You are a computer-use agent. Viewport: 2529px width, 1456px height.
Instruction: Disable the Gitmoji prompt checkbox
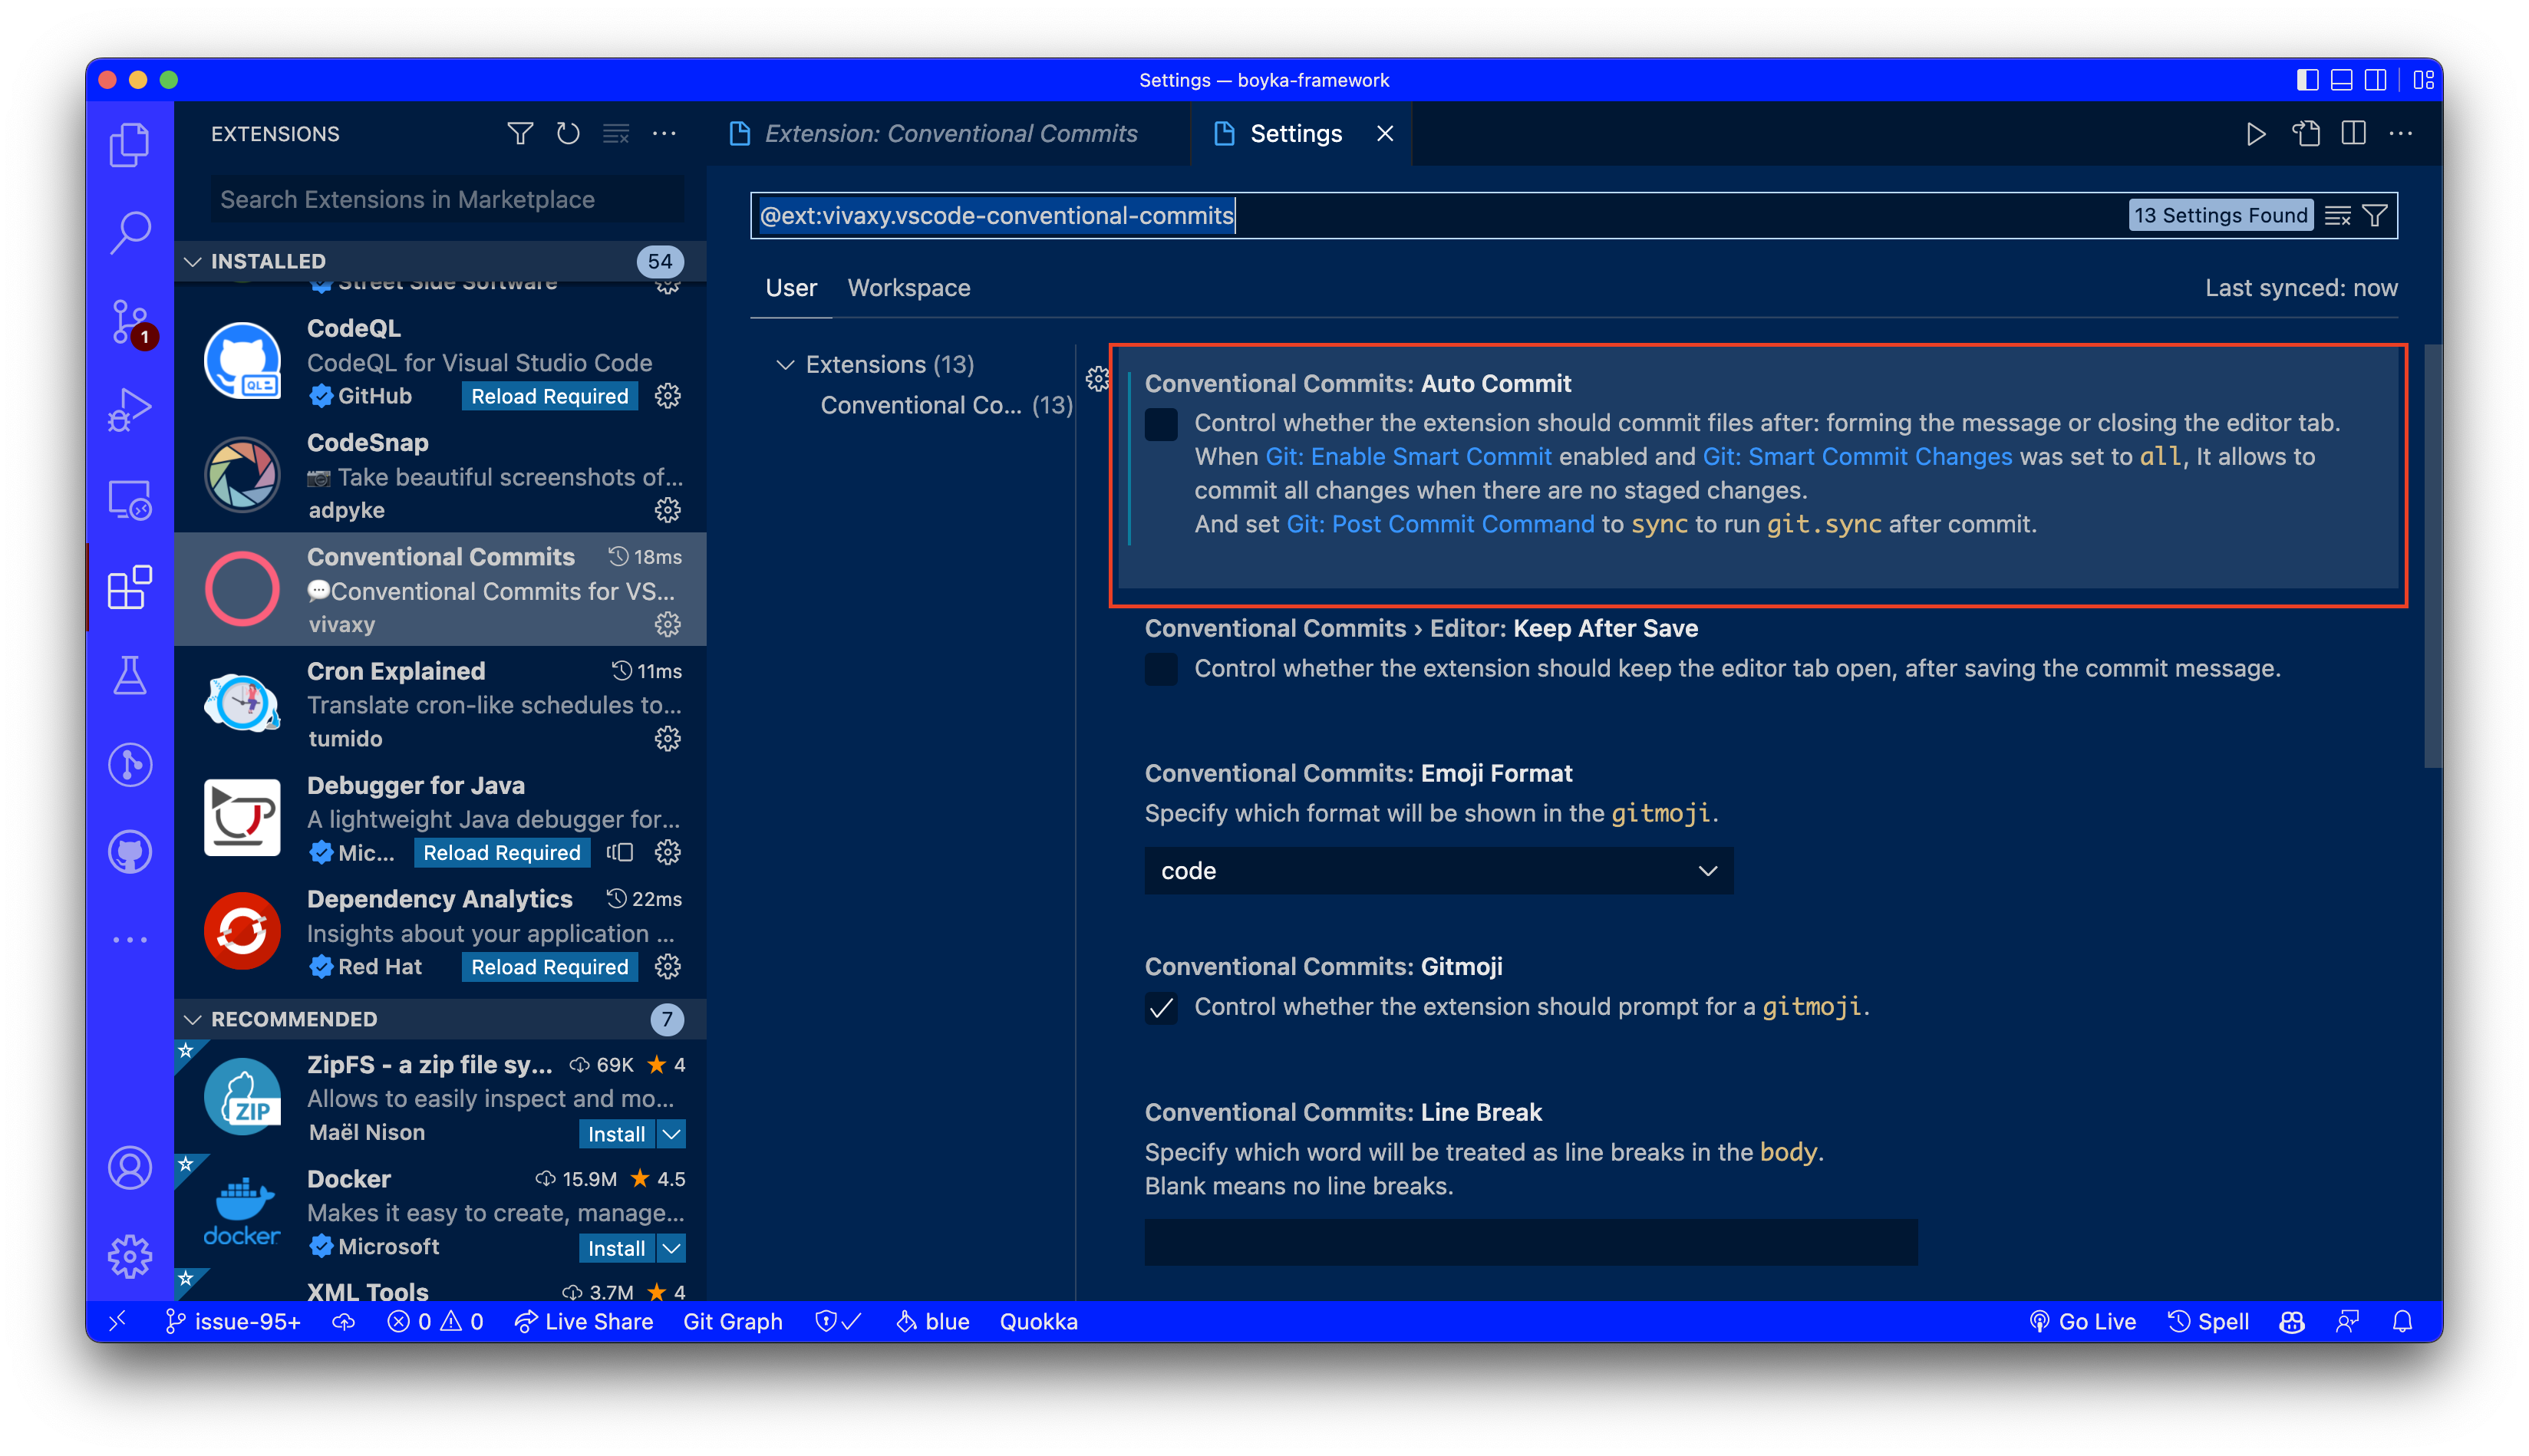(x=1161, y=1009)
